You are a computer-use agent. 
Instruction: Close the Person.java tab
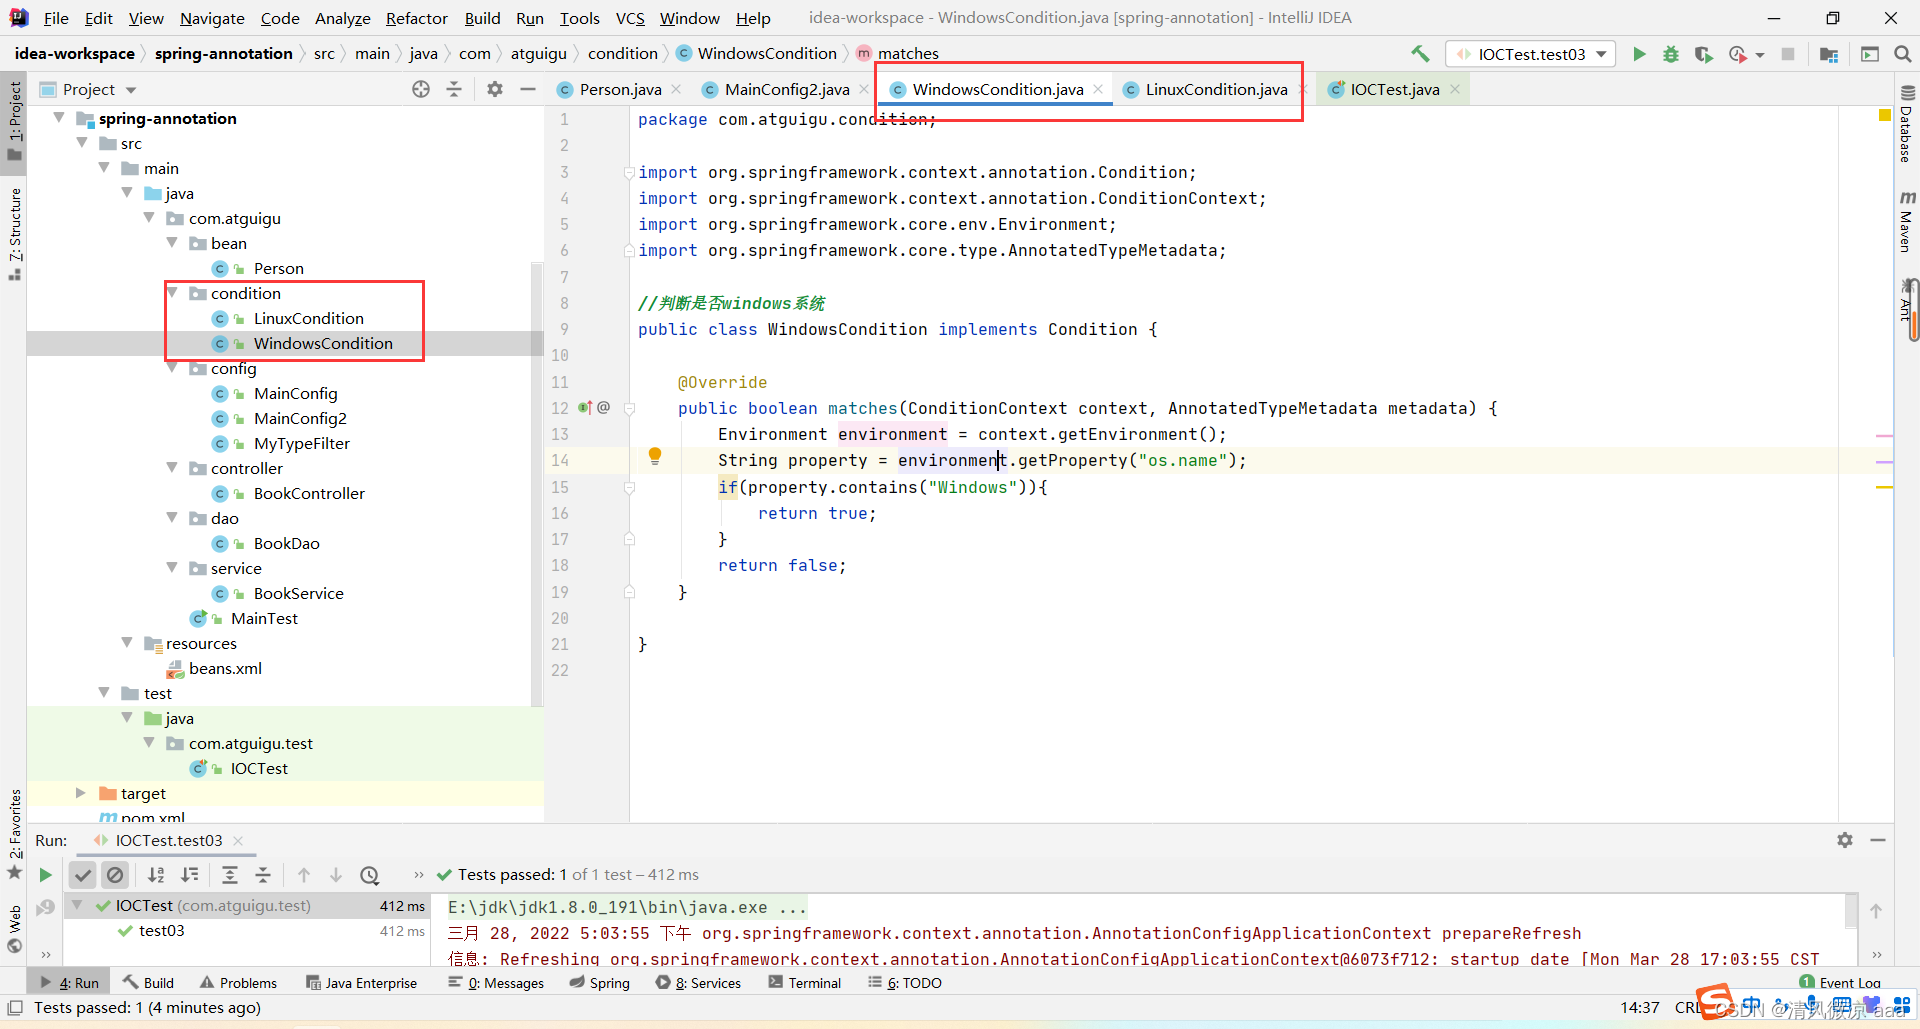677,90
